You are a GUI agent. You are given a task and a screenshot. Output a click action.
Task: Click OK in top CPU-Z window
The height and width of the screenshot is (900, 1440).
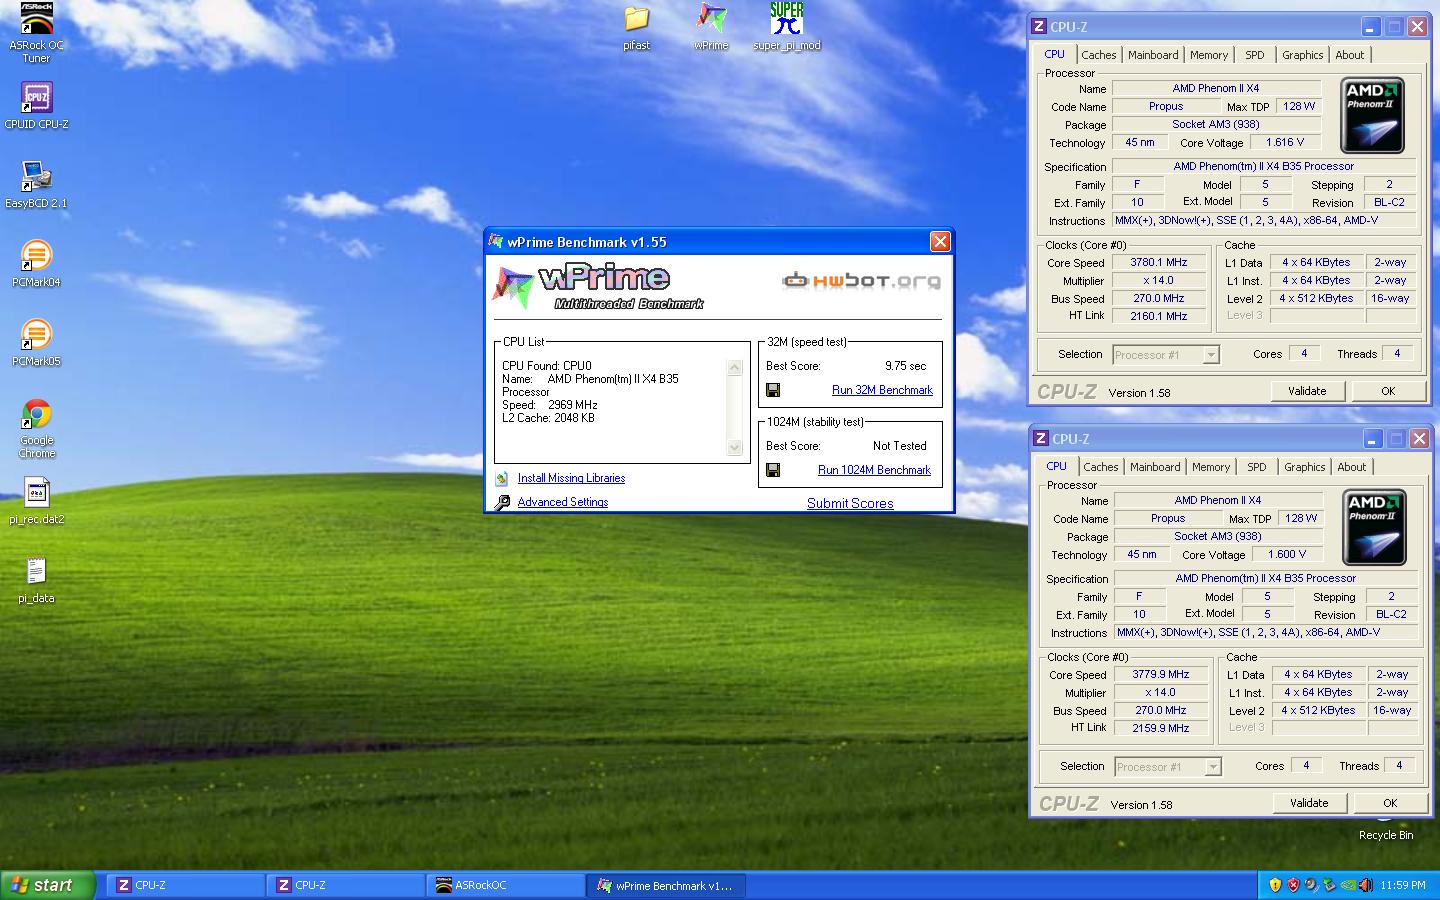pyautogui.click(x=1388, y=391)
